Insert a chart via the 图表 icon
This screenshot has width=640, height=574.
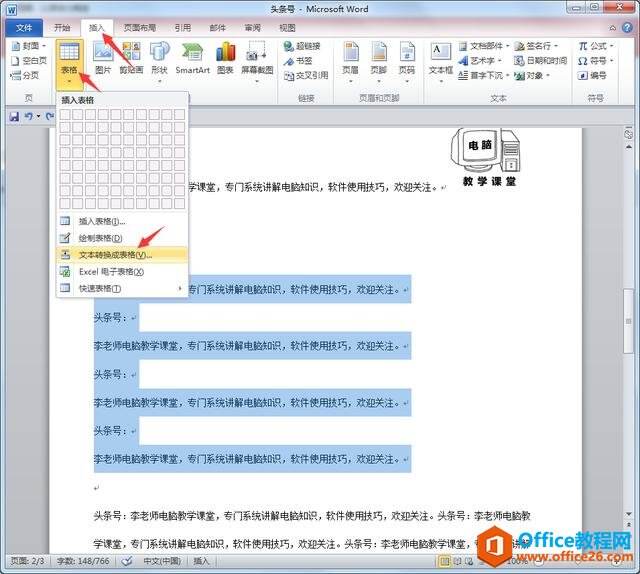(x=225, y=58)
